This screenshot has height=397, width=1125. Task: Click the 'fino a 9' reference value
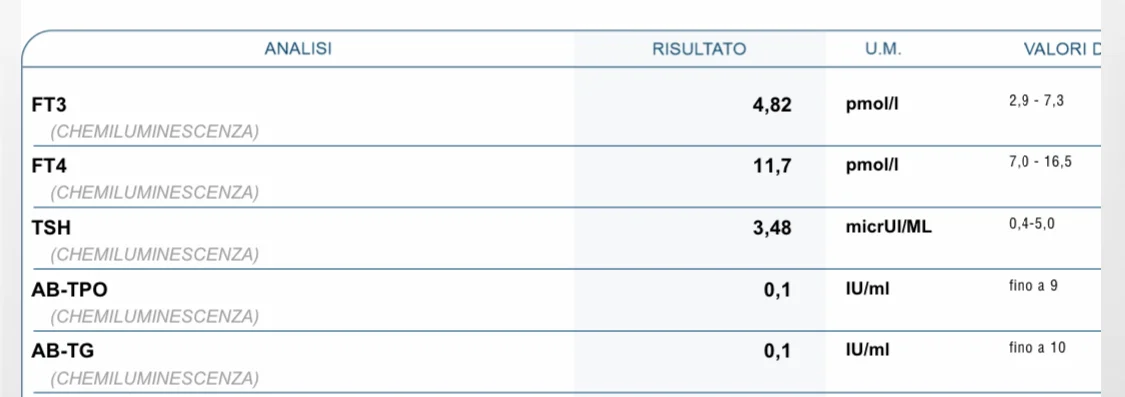point(1033,286)
